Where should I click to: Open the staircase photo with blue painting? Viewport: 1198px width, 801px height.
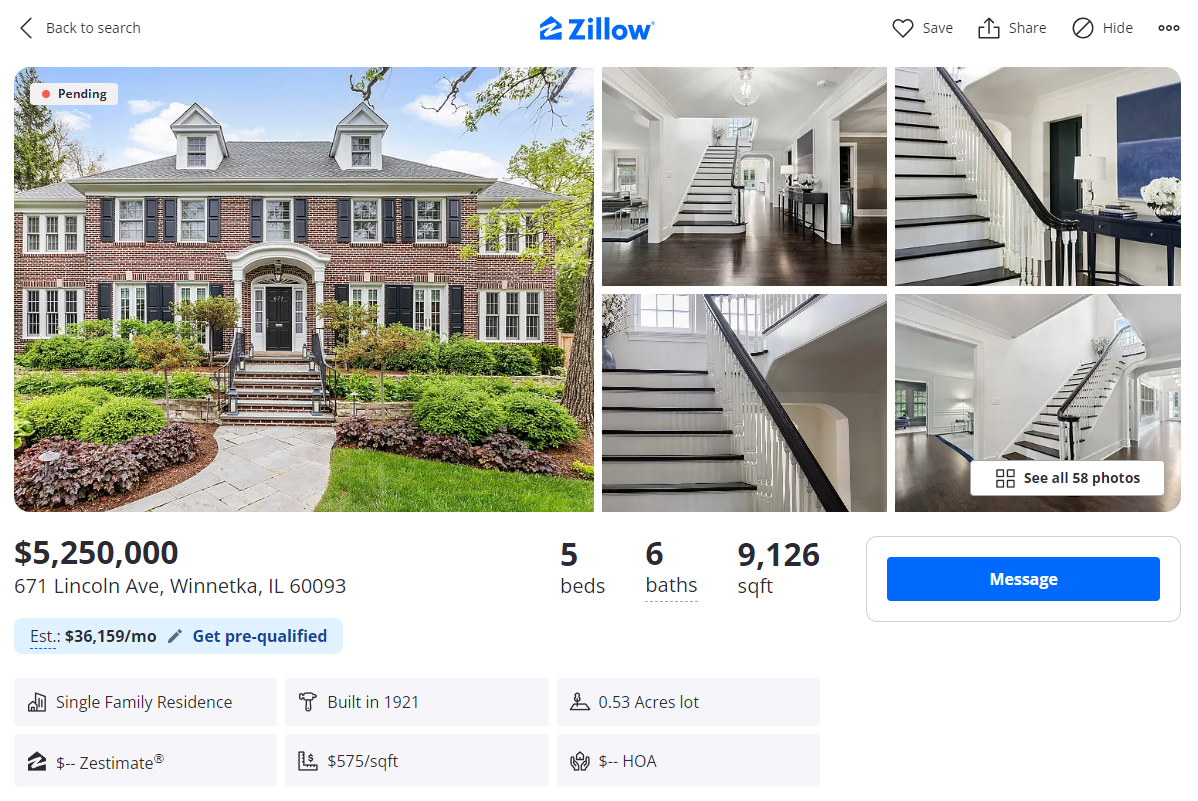tap(1038, 177)
